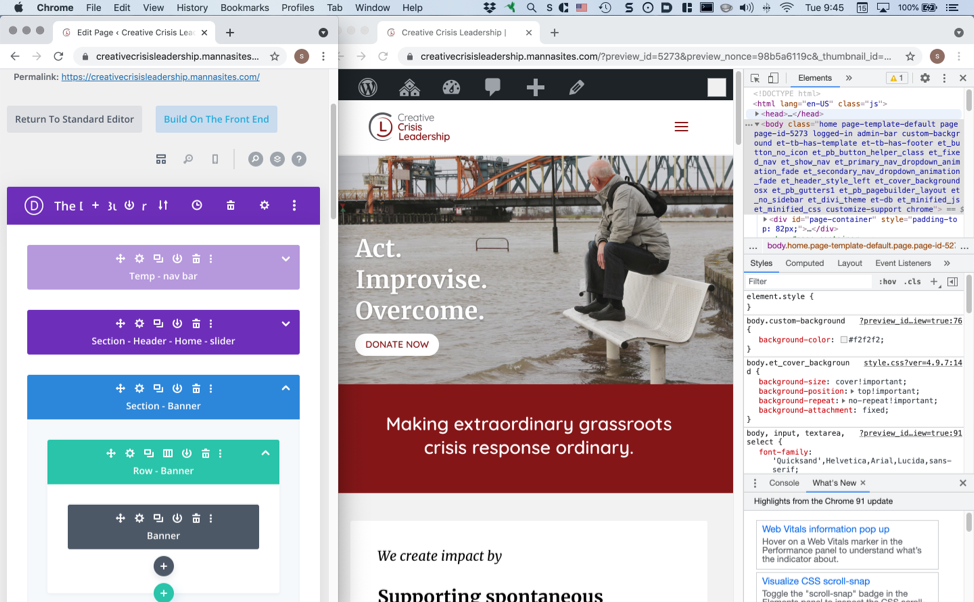Open the Divi search circle icon

(255, 159)
